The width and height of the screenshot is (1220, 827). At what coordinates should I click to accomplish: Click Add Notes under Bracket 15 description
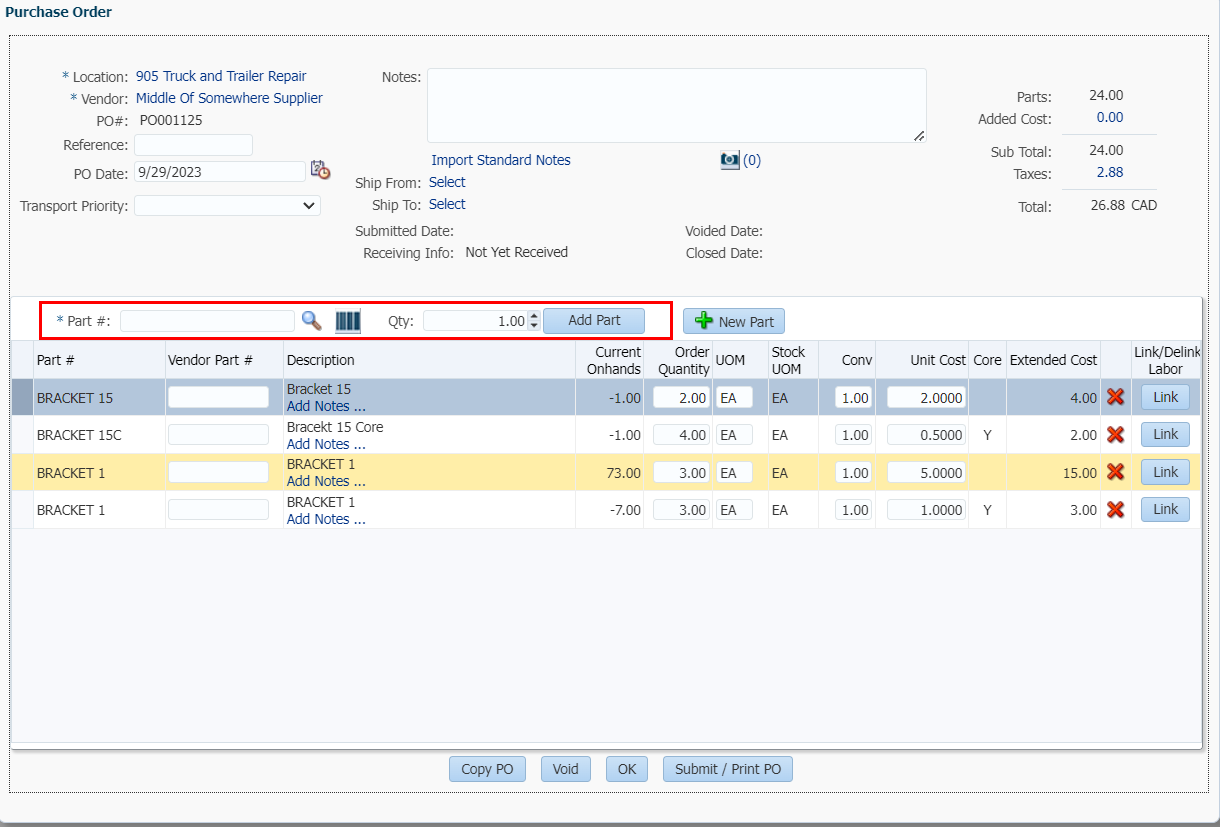pyautogui.click(x=326, y=406)
